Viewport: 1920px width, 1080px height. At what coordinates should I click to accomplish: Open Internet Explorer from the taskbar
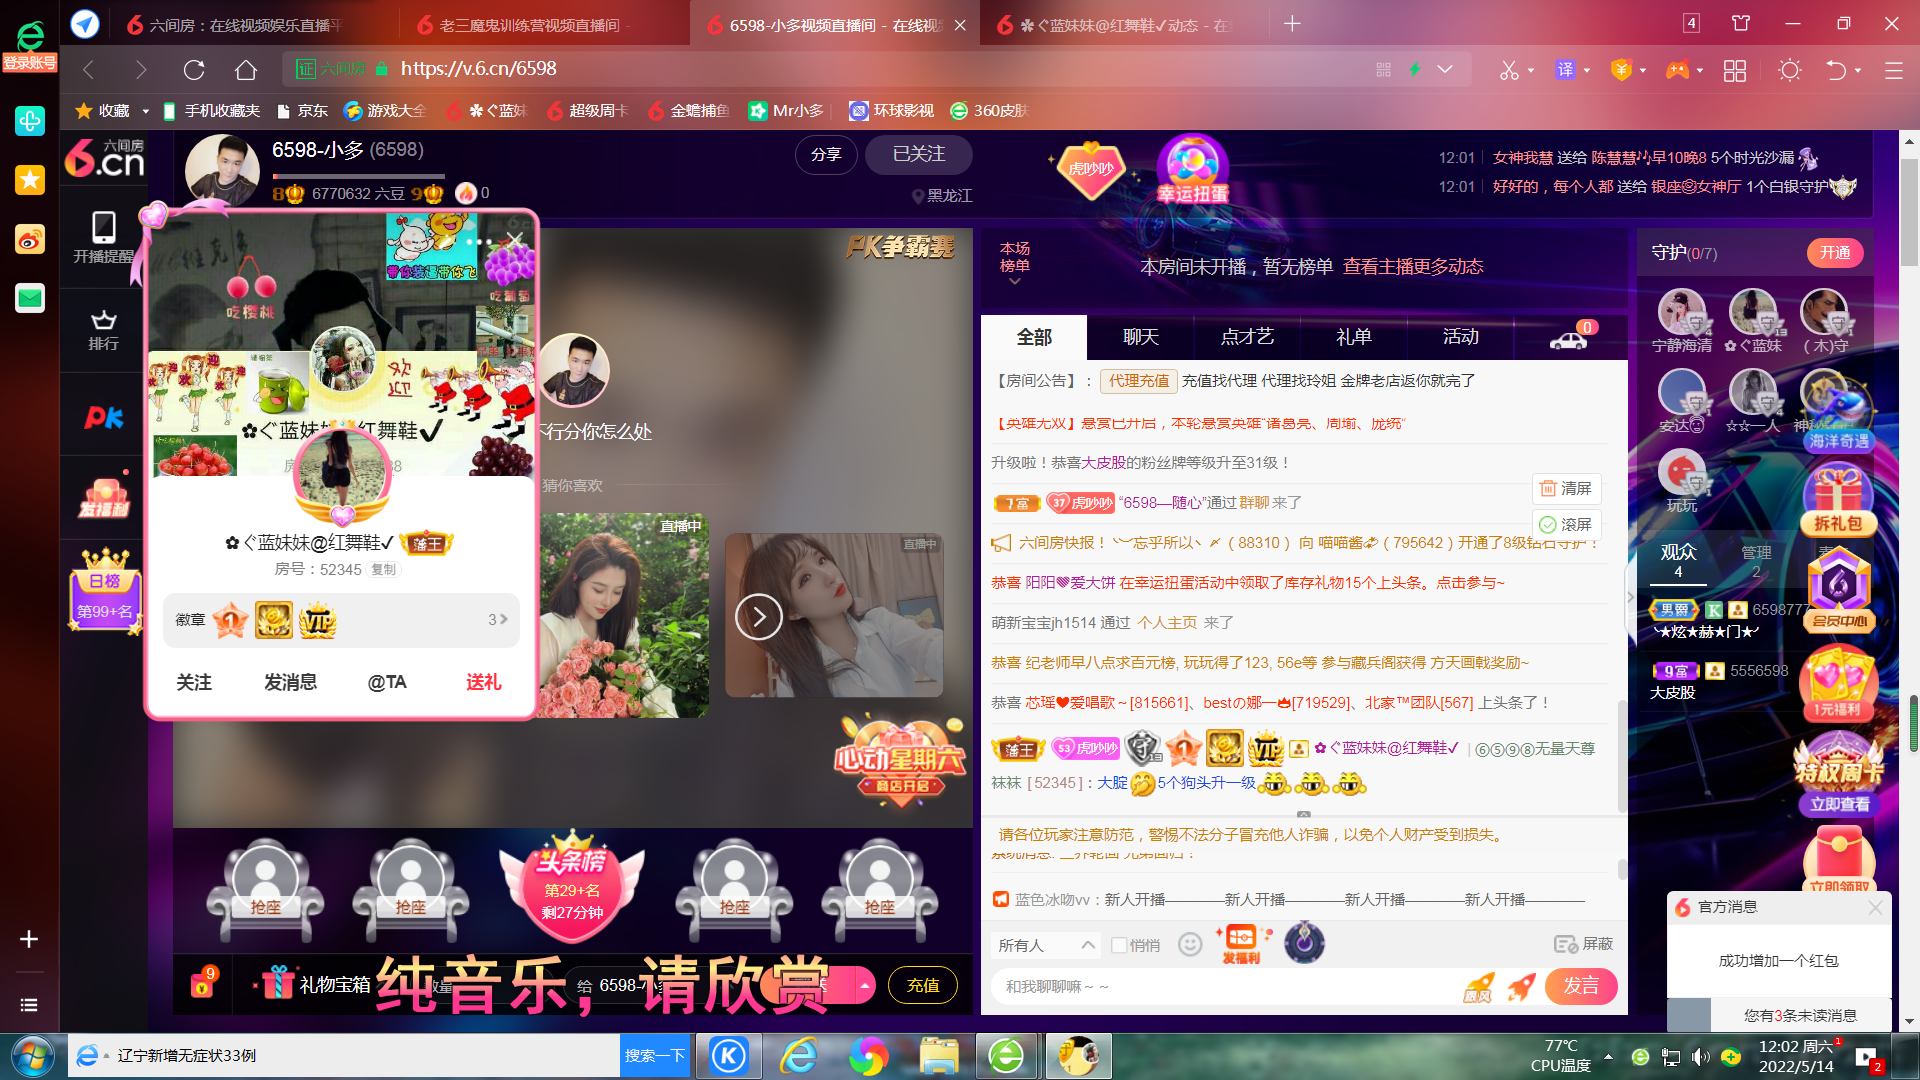pyautogui.click(x=799, y=1056)
